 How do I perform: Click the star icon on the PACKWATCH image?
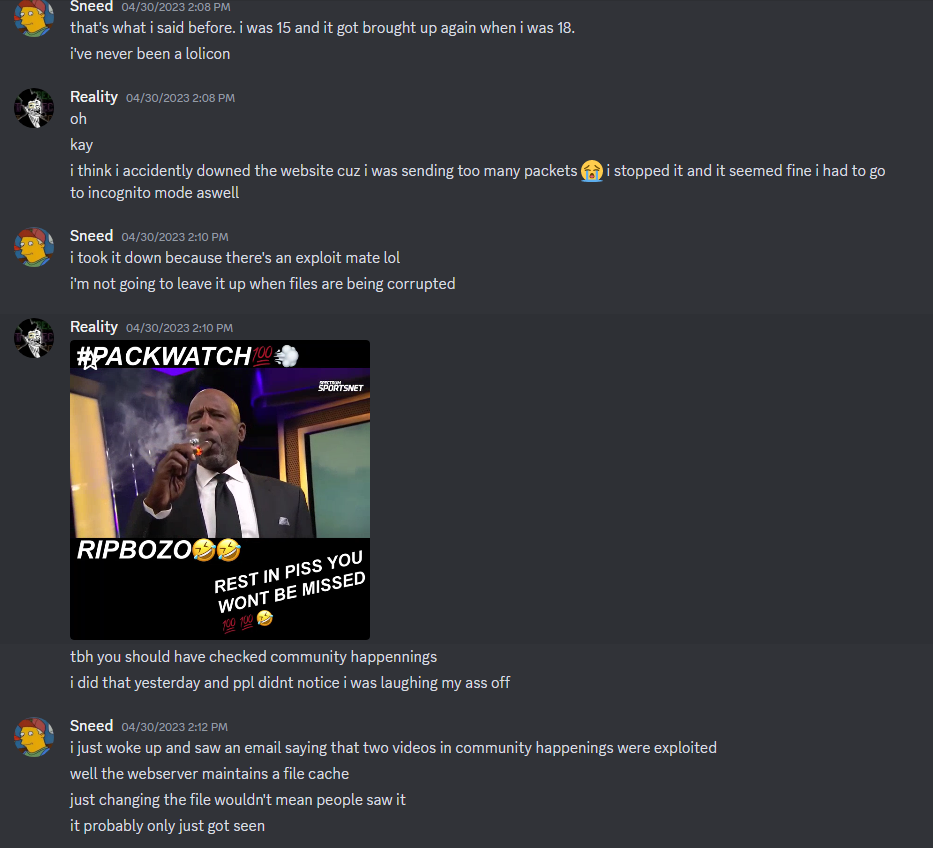(x=89, y=359)
